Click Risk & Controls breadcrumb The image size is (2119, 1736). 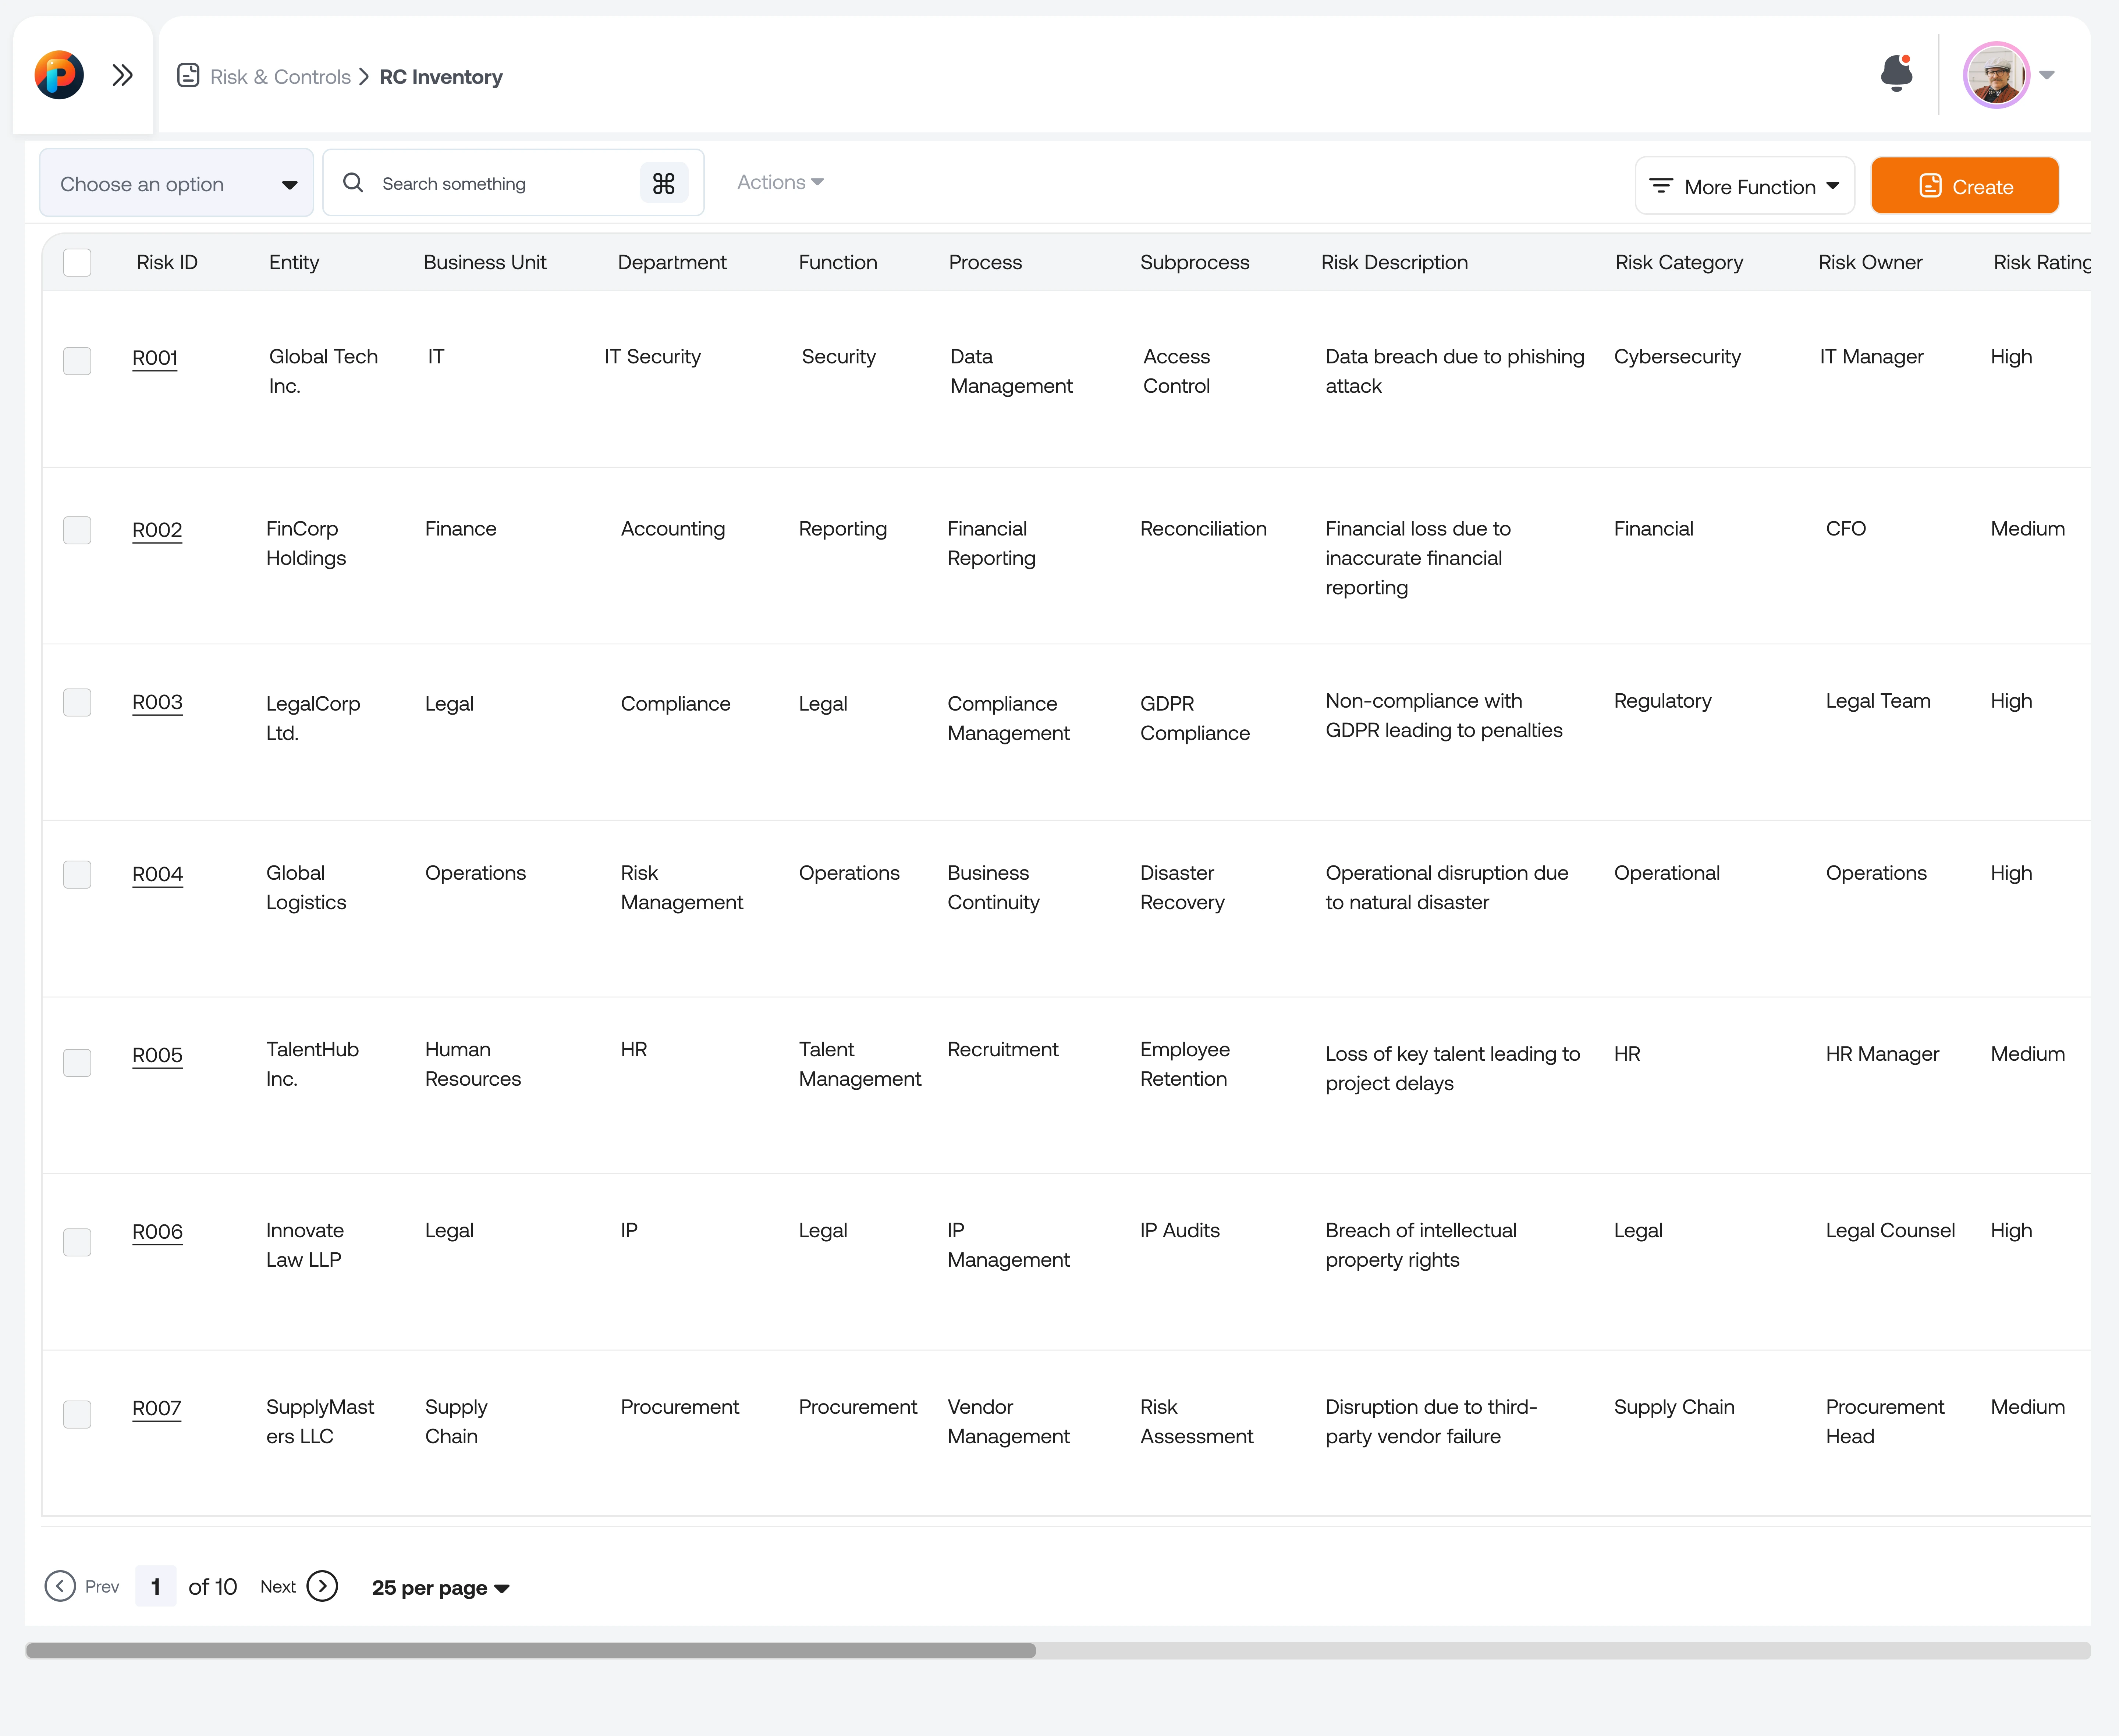[x=280, y=77]
